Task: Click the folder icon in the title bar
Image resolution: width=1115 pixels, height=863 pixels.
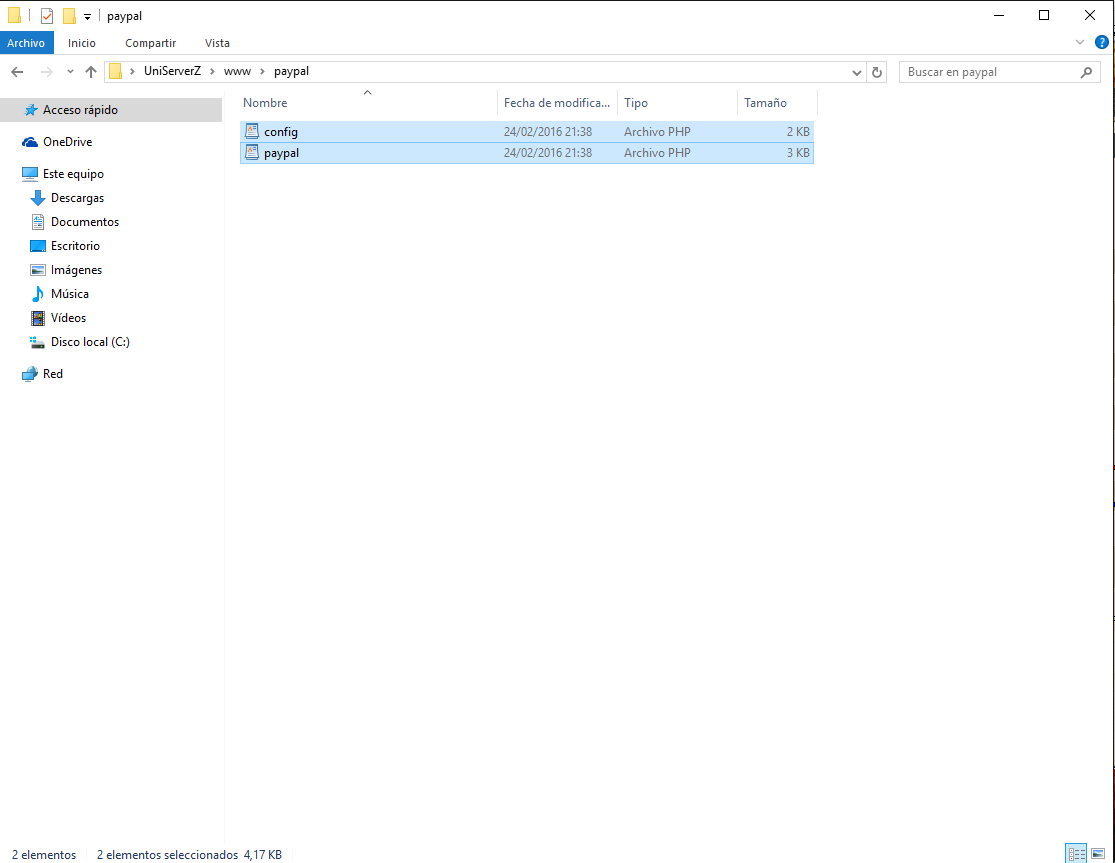Action: (x=14, y=16)
